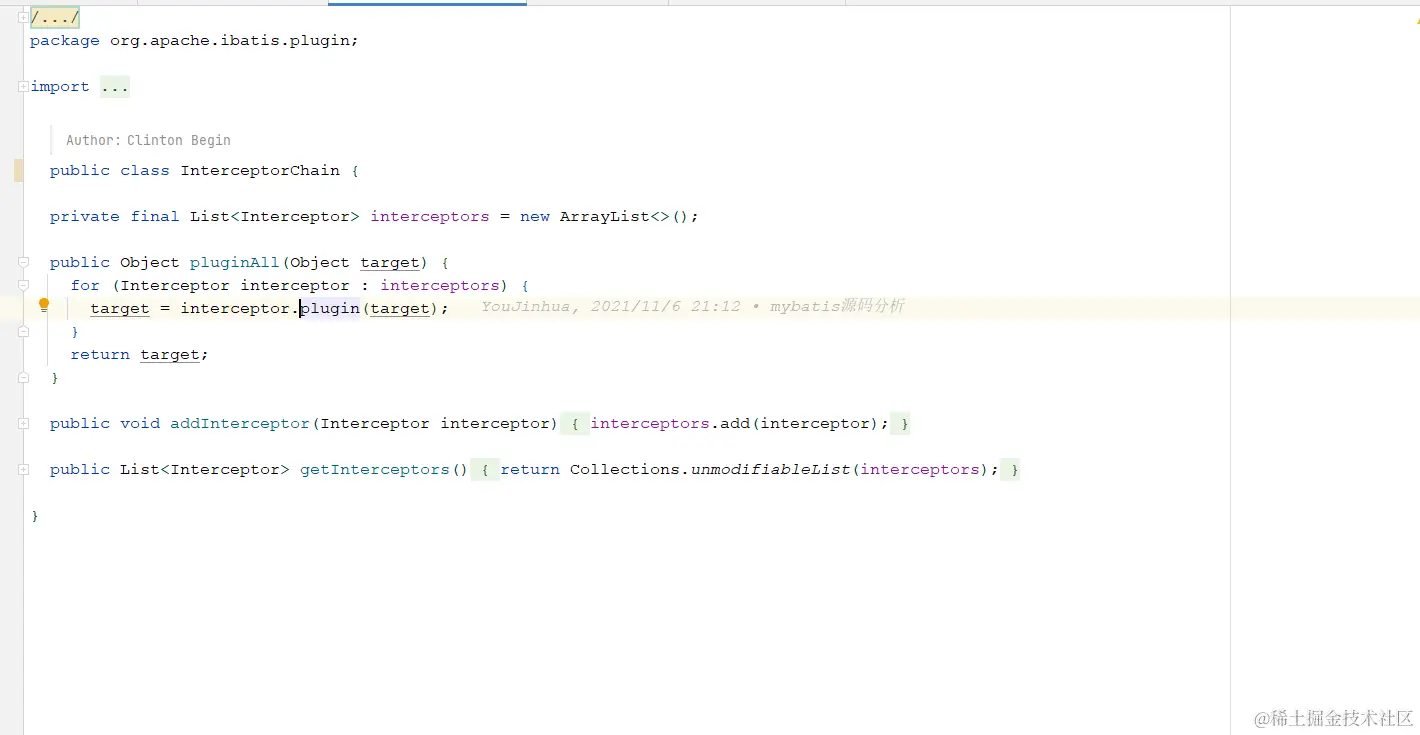This screenshot has width=1420, height=735.
Task: Expand addInterceptor method via its gutter plus
Action: pos(23,423)
